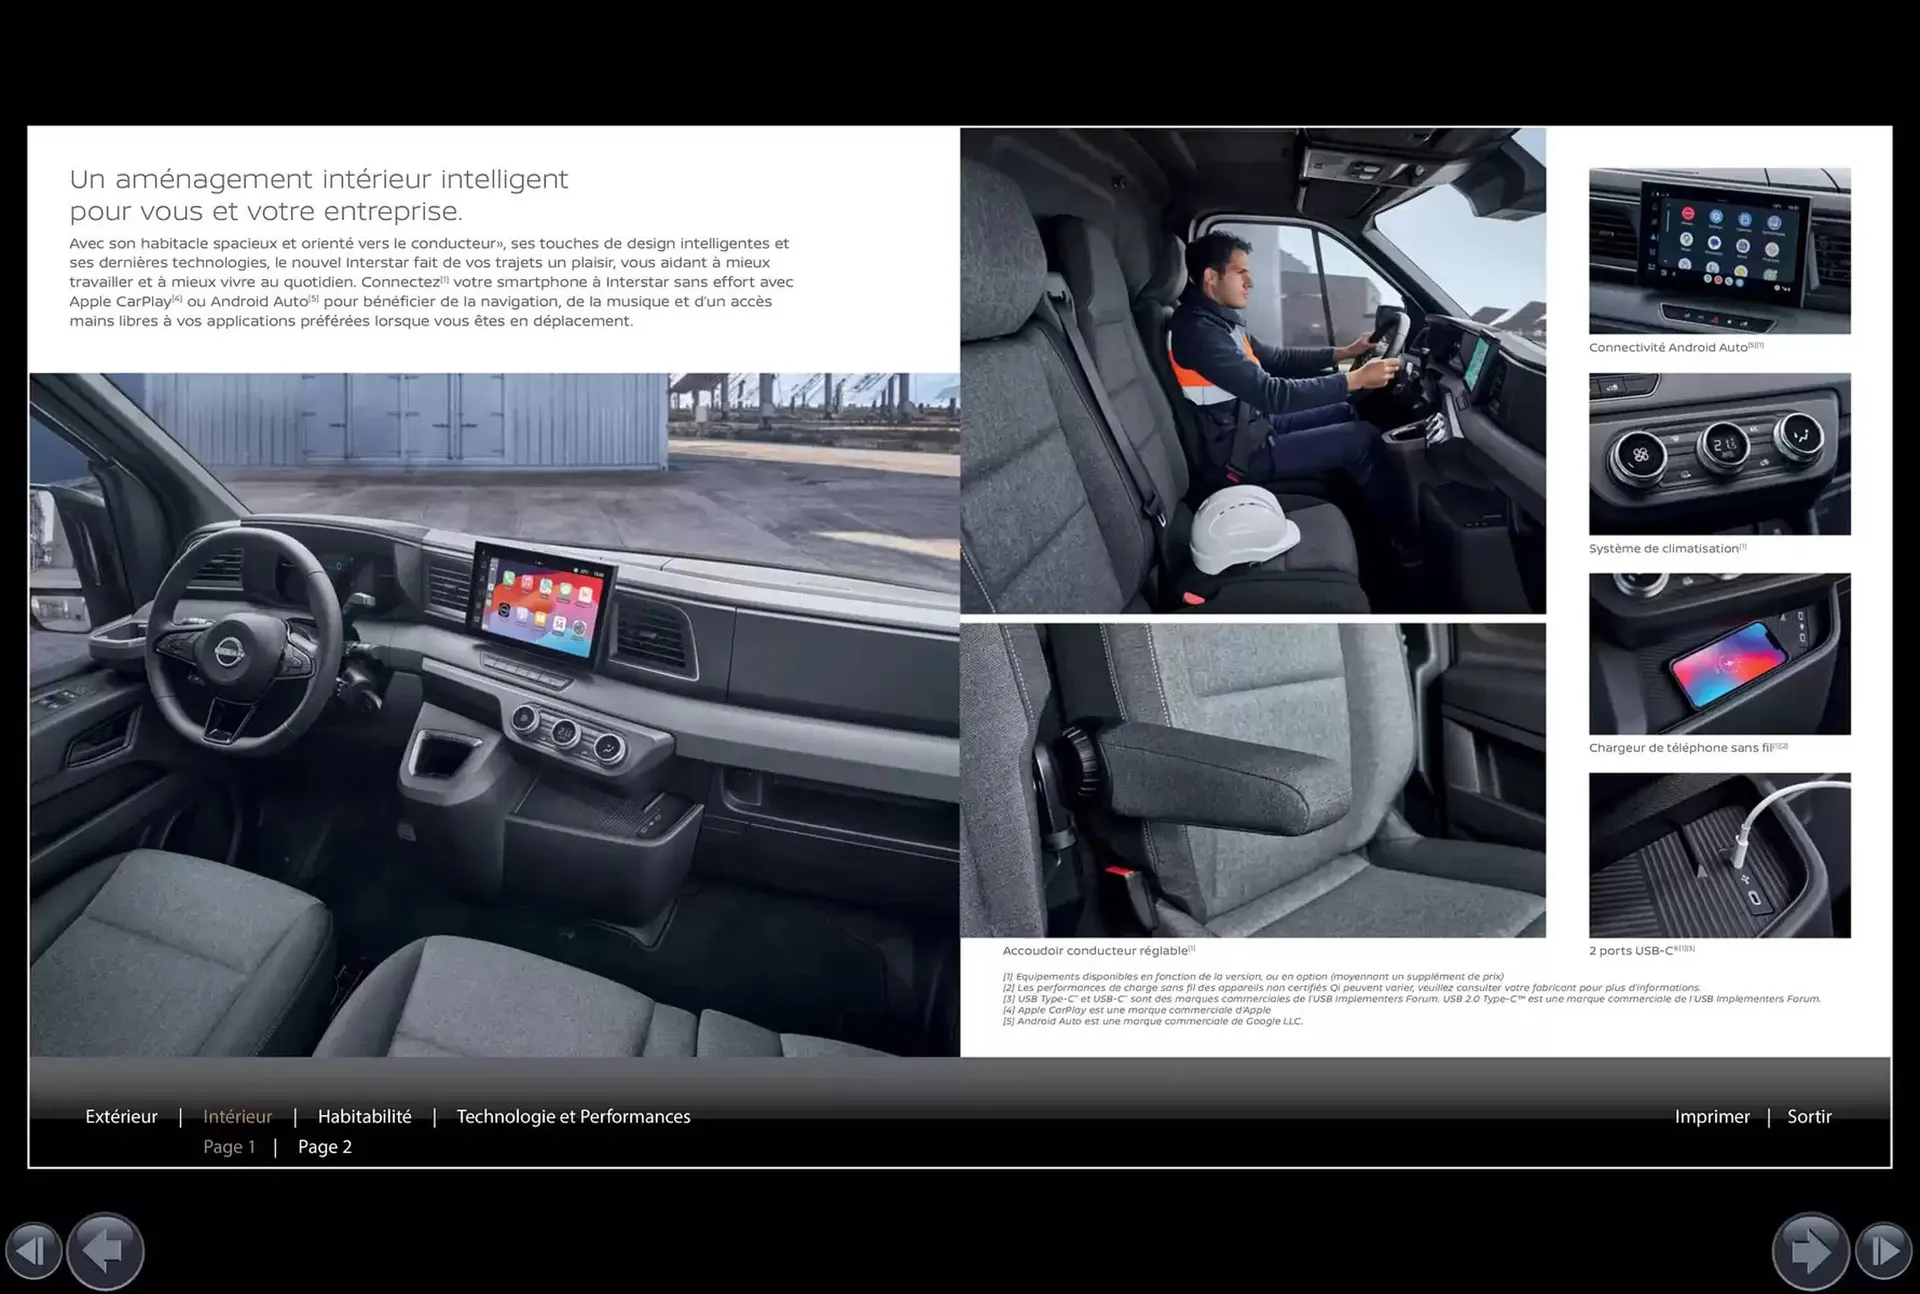Go to Page 1 of Intérieur
The height and width of the screenshot is (1294, 1920).
point(229,1147)
